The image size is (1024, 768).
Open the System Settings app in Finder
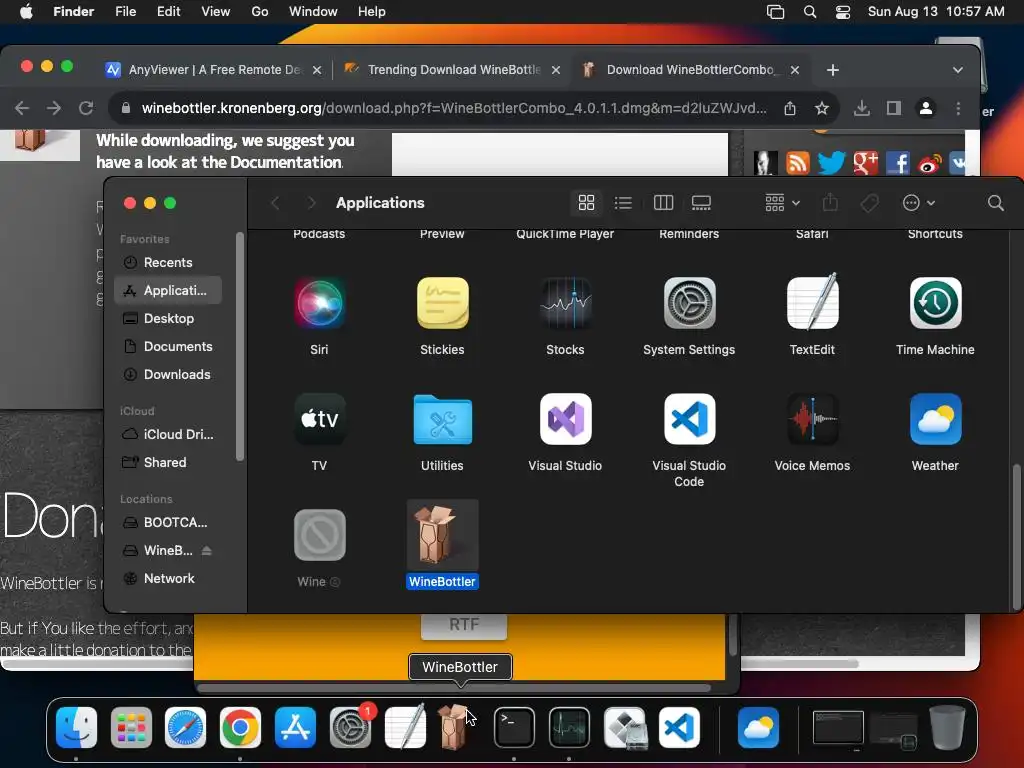[x=689, y=303]
